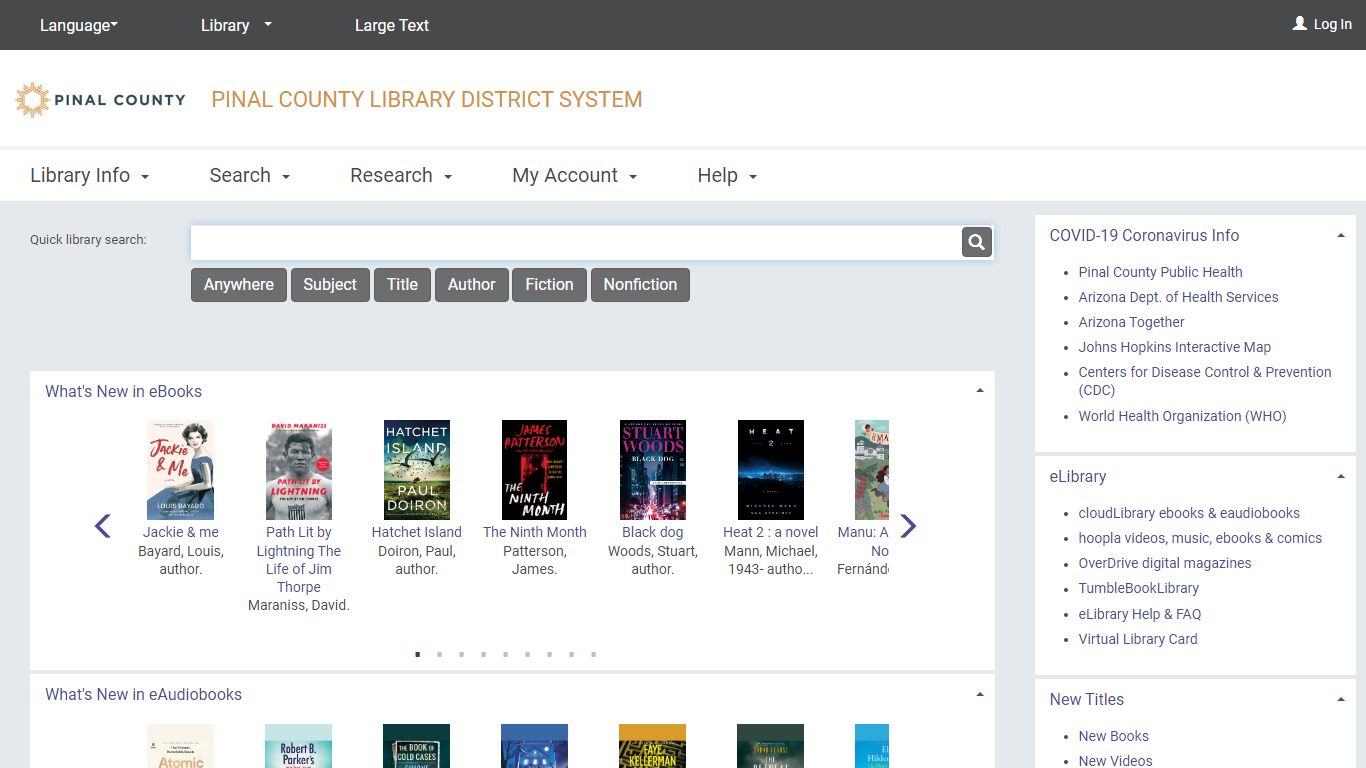Collapse the New Titles panel
The image size is (1366, 768).
(1341, 700)
